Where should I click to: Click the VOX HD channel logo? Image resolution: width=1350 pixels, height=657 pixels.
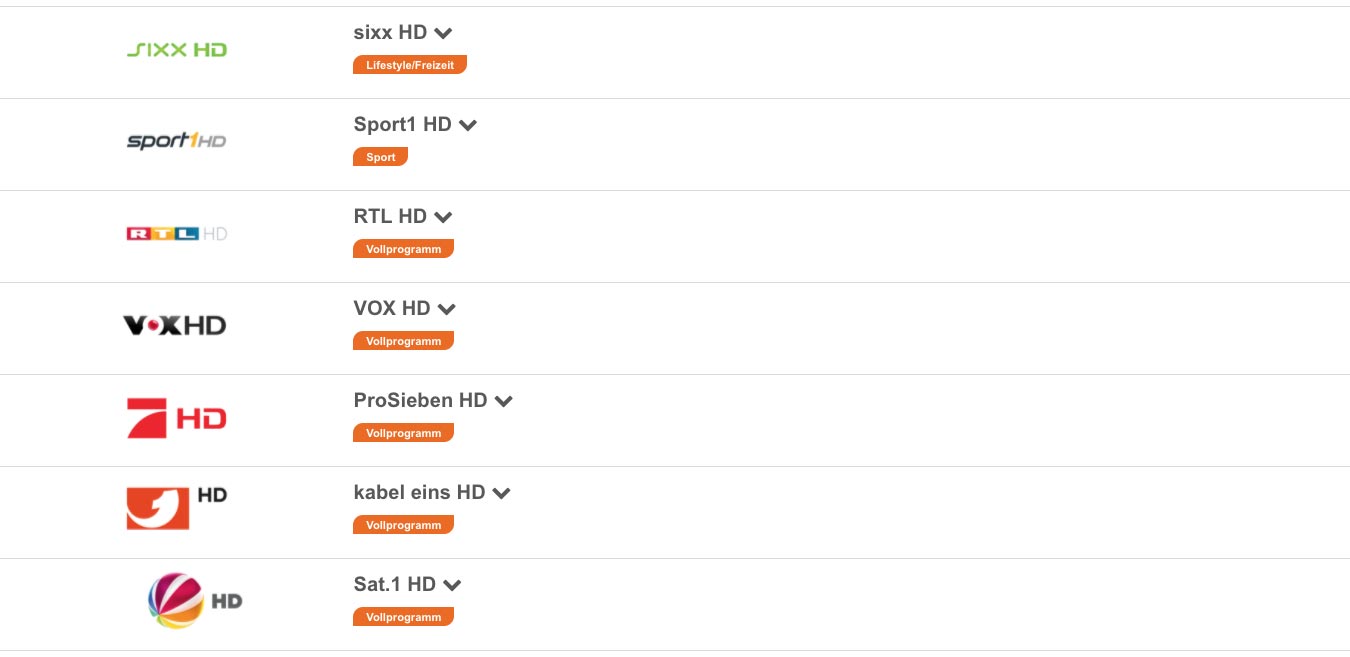175,325
